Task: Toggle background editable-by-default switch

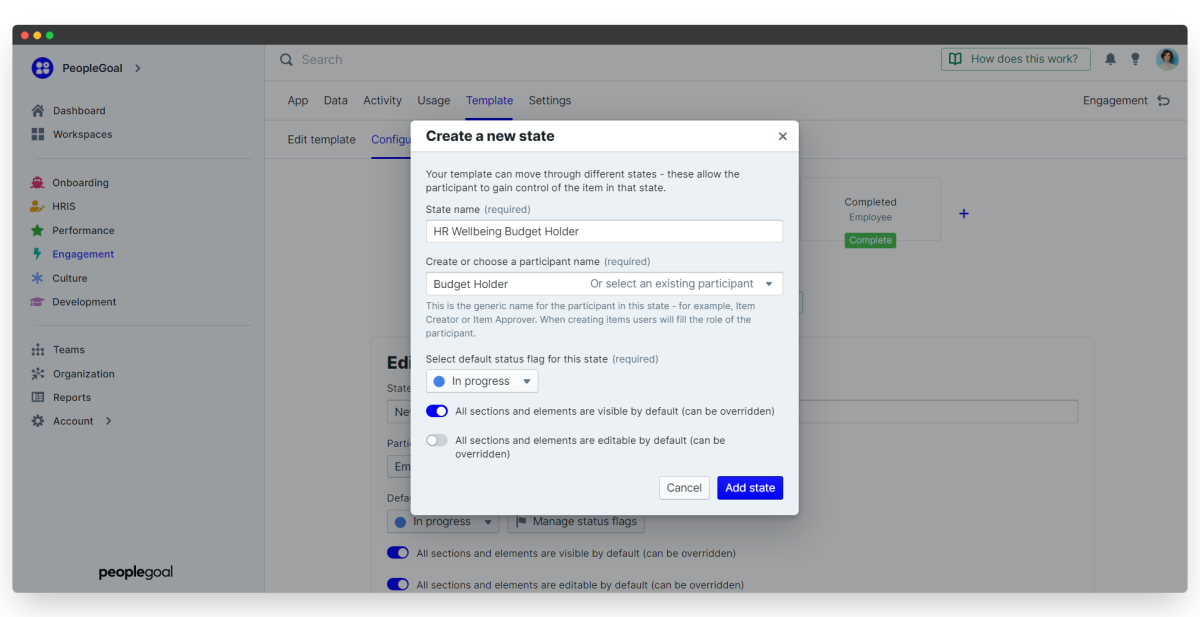Action: coord(398,585)
